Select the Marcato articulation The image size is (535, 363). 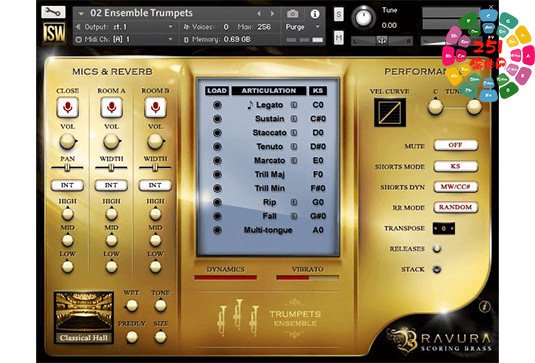270,161
